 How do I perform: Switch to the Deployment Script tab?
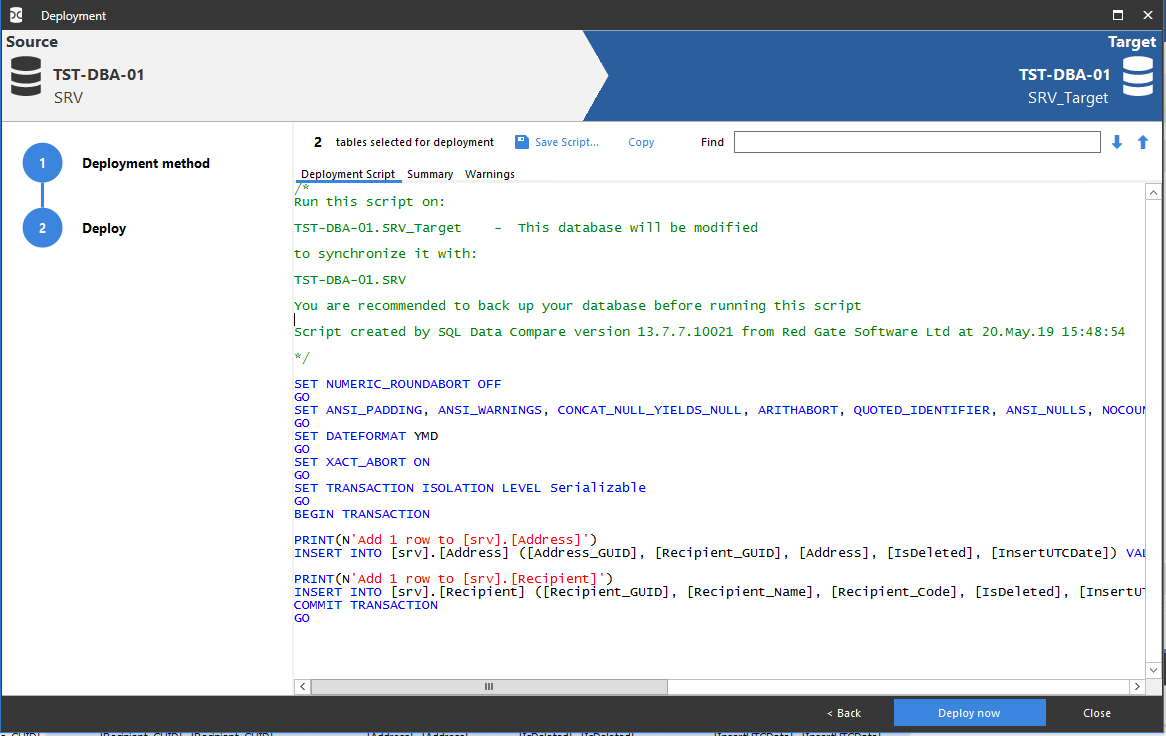click(348, 174)
